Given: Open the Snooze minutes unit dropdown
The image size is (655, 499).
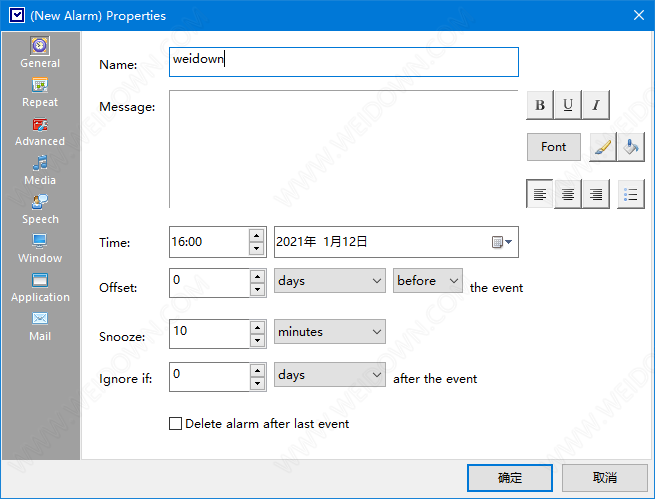Looking at the screenshot, I should pyautogui.click(x=330, y=332).
